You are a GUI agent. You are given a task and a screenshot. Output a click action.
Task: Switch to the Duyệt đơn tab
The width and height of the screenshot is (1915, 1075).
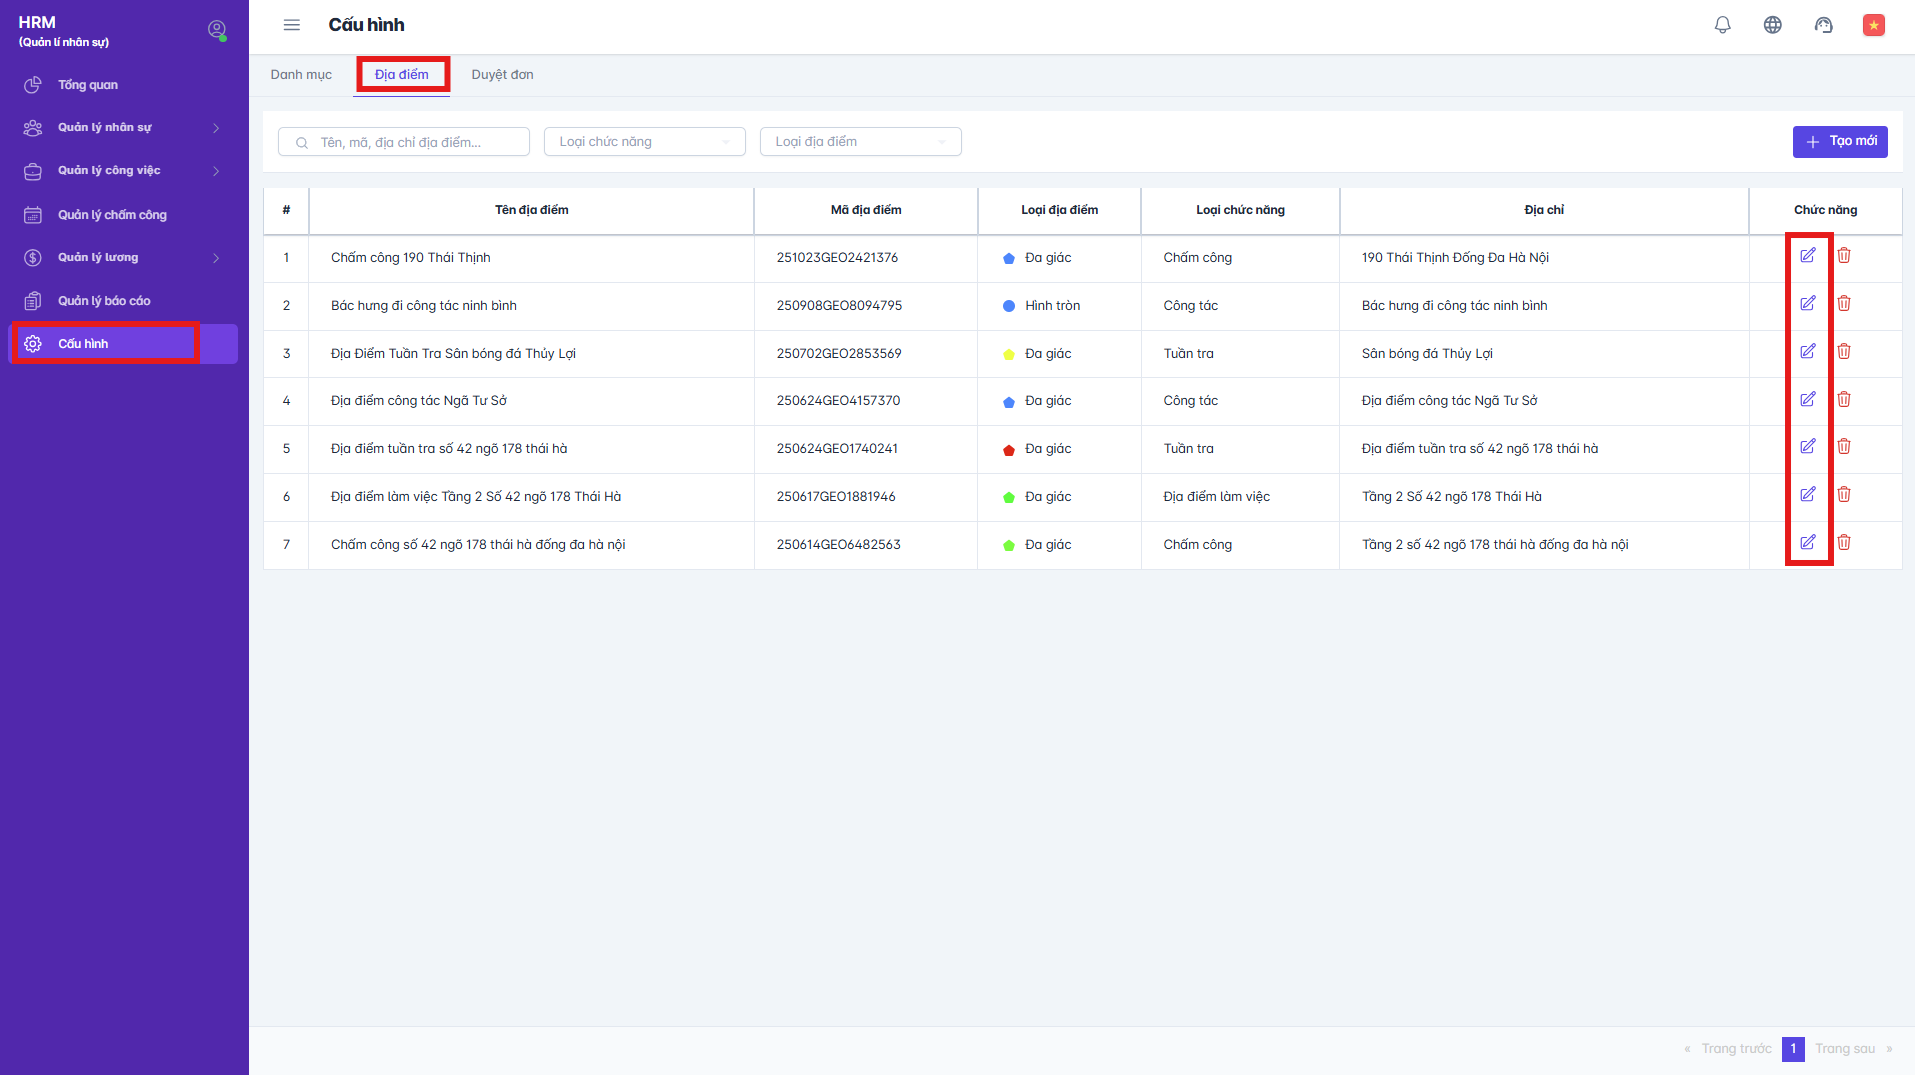click(502, 75)
